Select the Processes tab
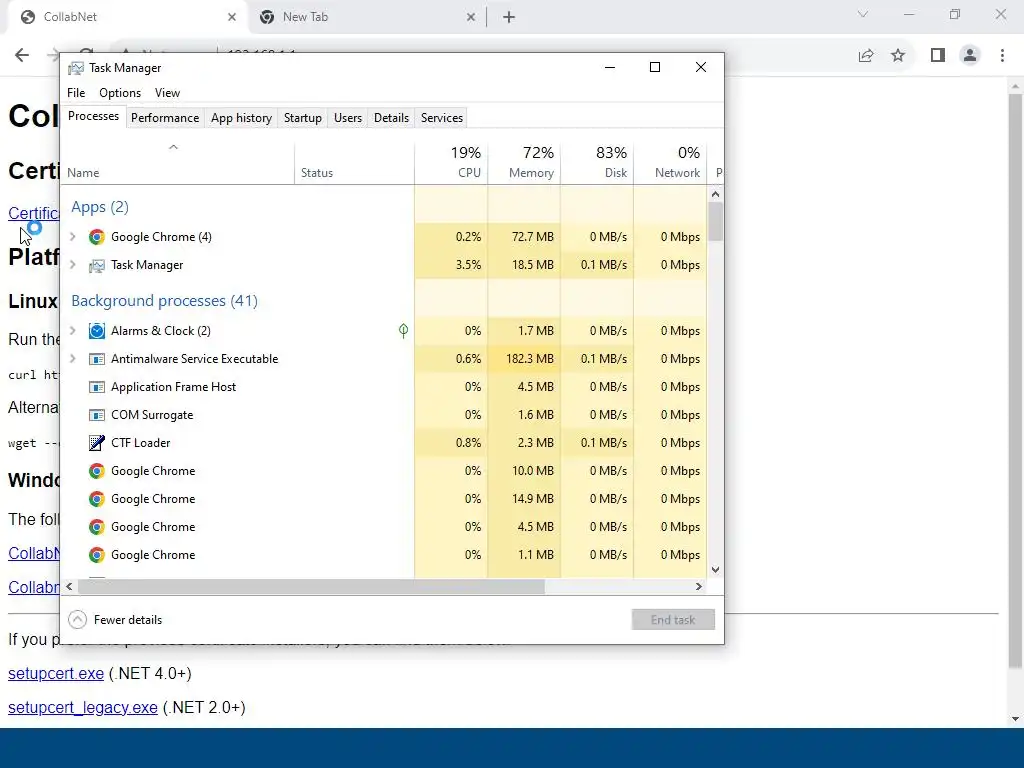Image resolution: width=1024 pixels, height=768 pixels. tap(93, 116)
